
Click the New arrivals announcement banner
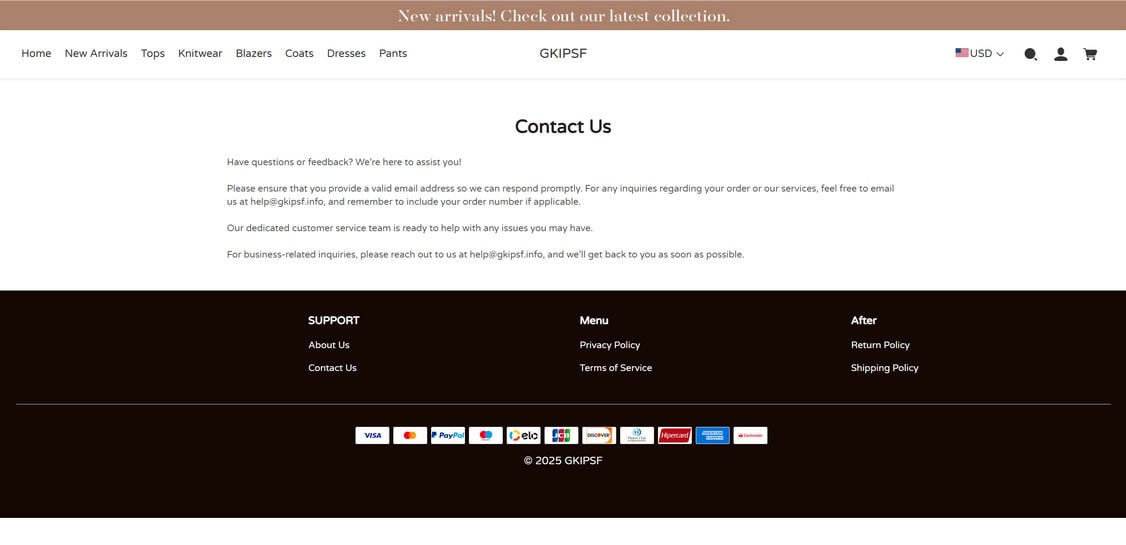tap(563, 15)
